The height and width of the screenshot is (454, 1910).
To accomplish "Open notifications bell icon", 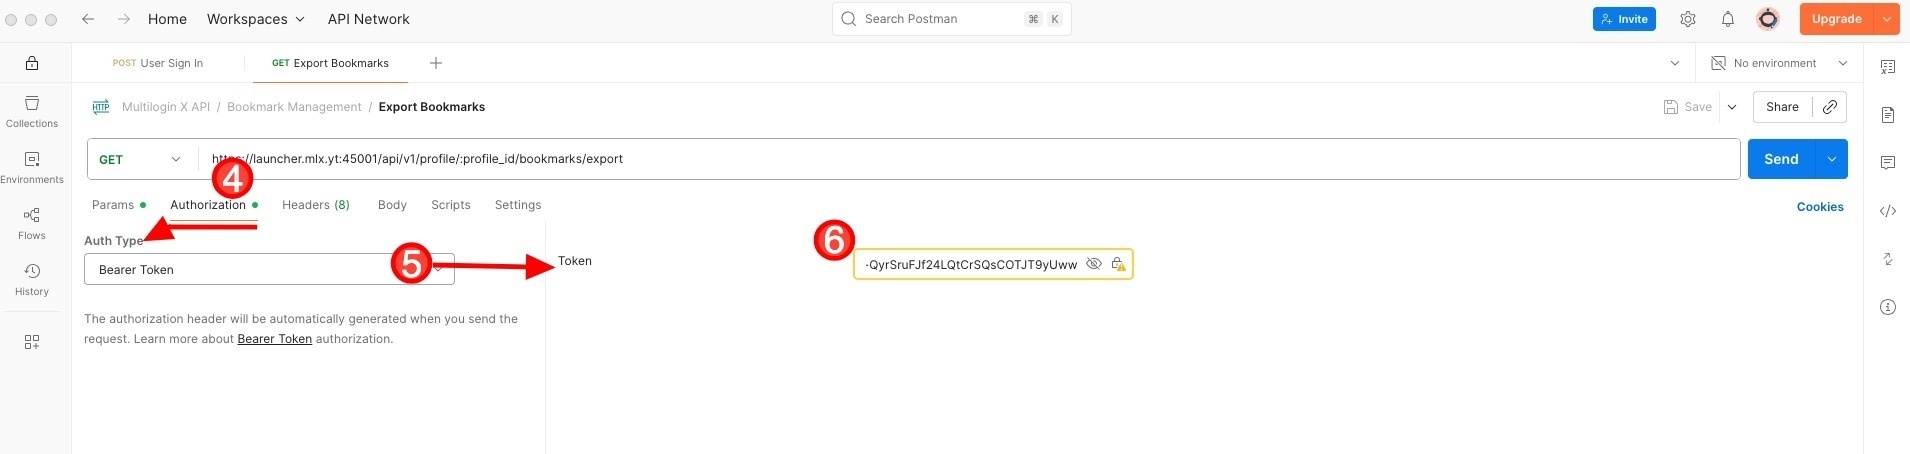I will (1728, 19).
